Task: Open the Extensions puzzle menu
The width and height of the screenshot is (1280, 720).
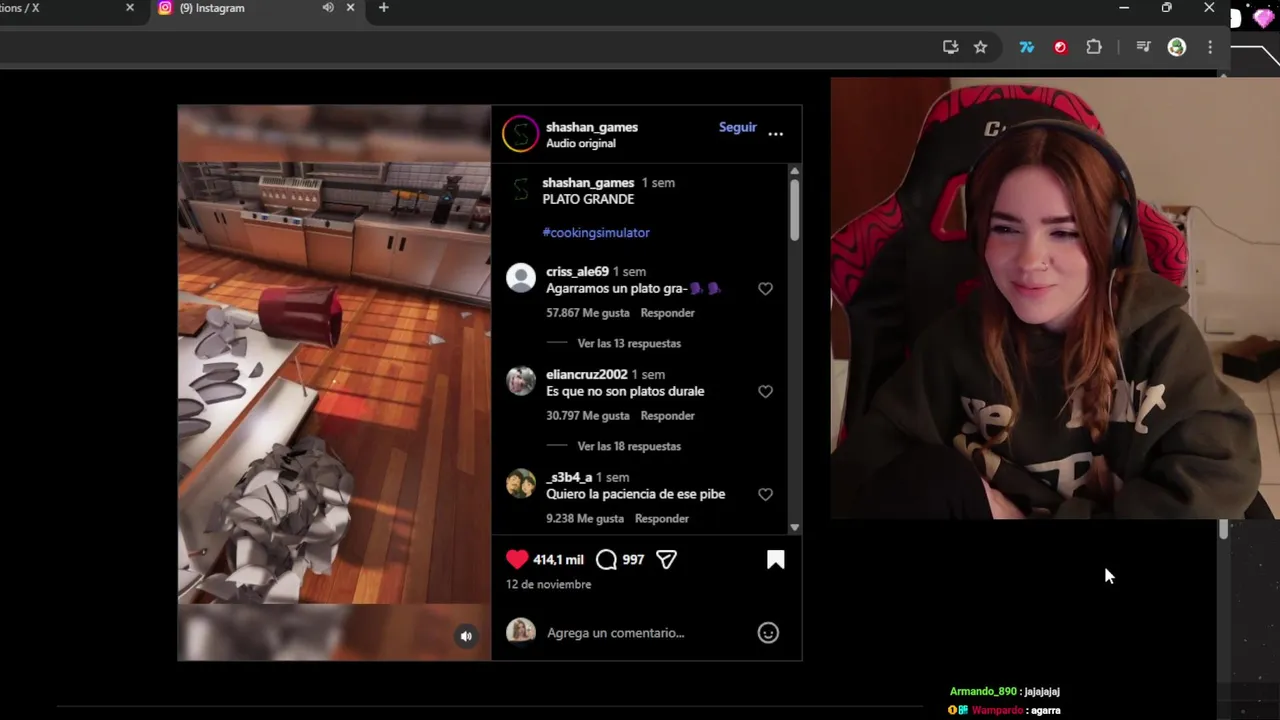Action: pyautogui.click(x=1094, y=47)
